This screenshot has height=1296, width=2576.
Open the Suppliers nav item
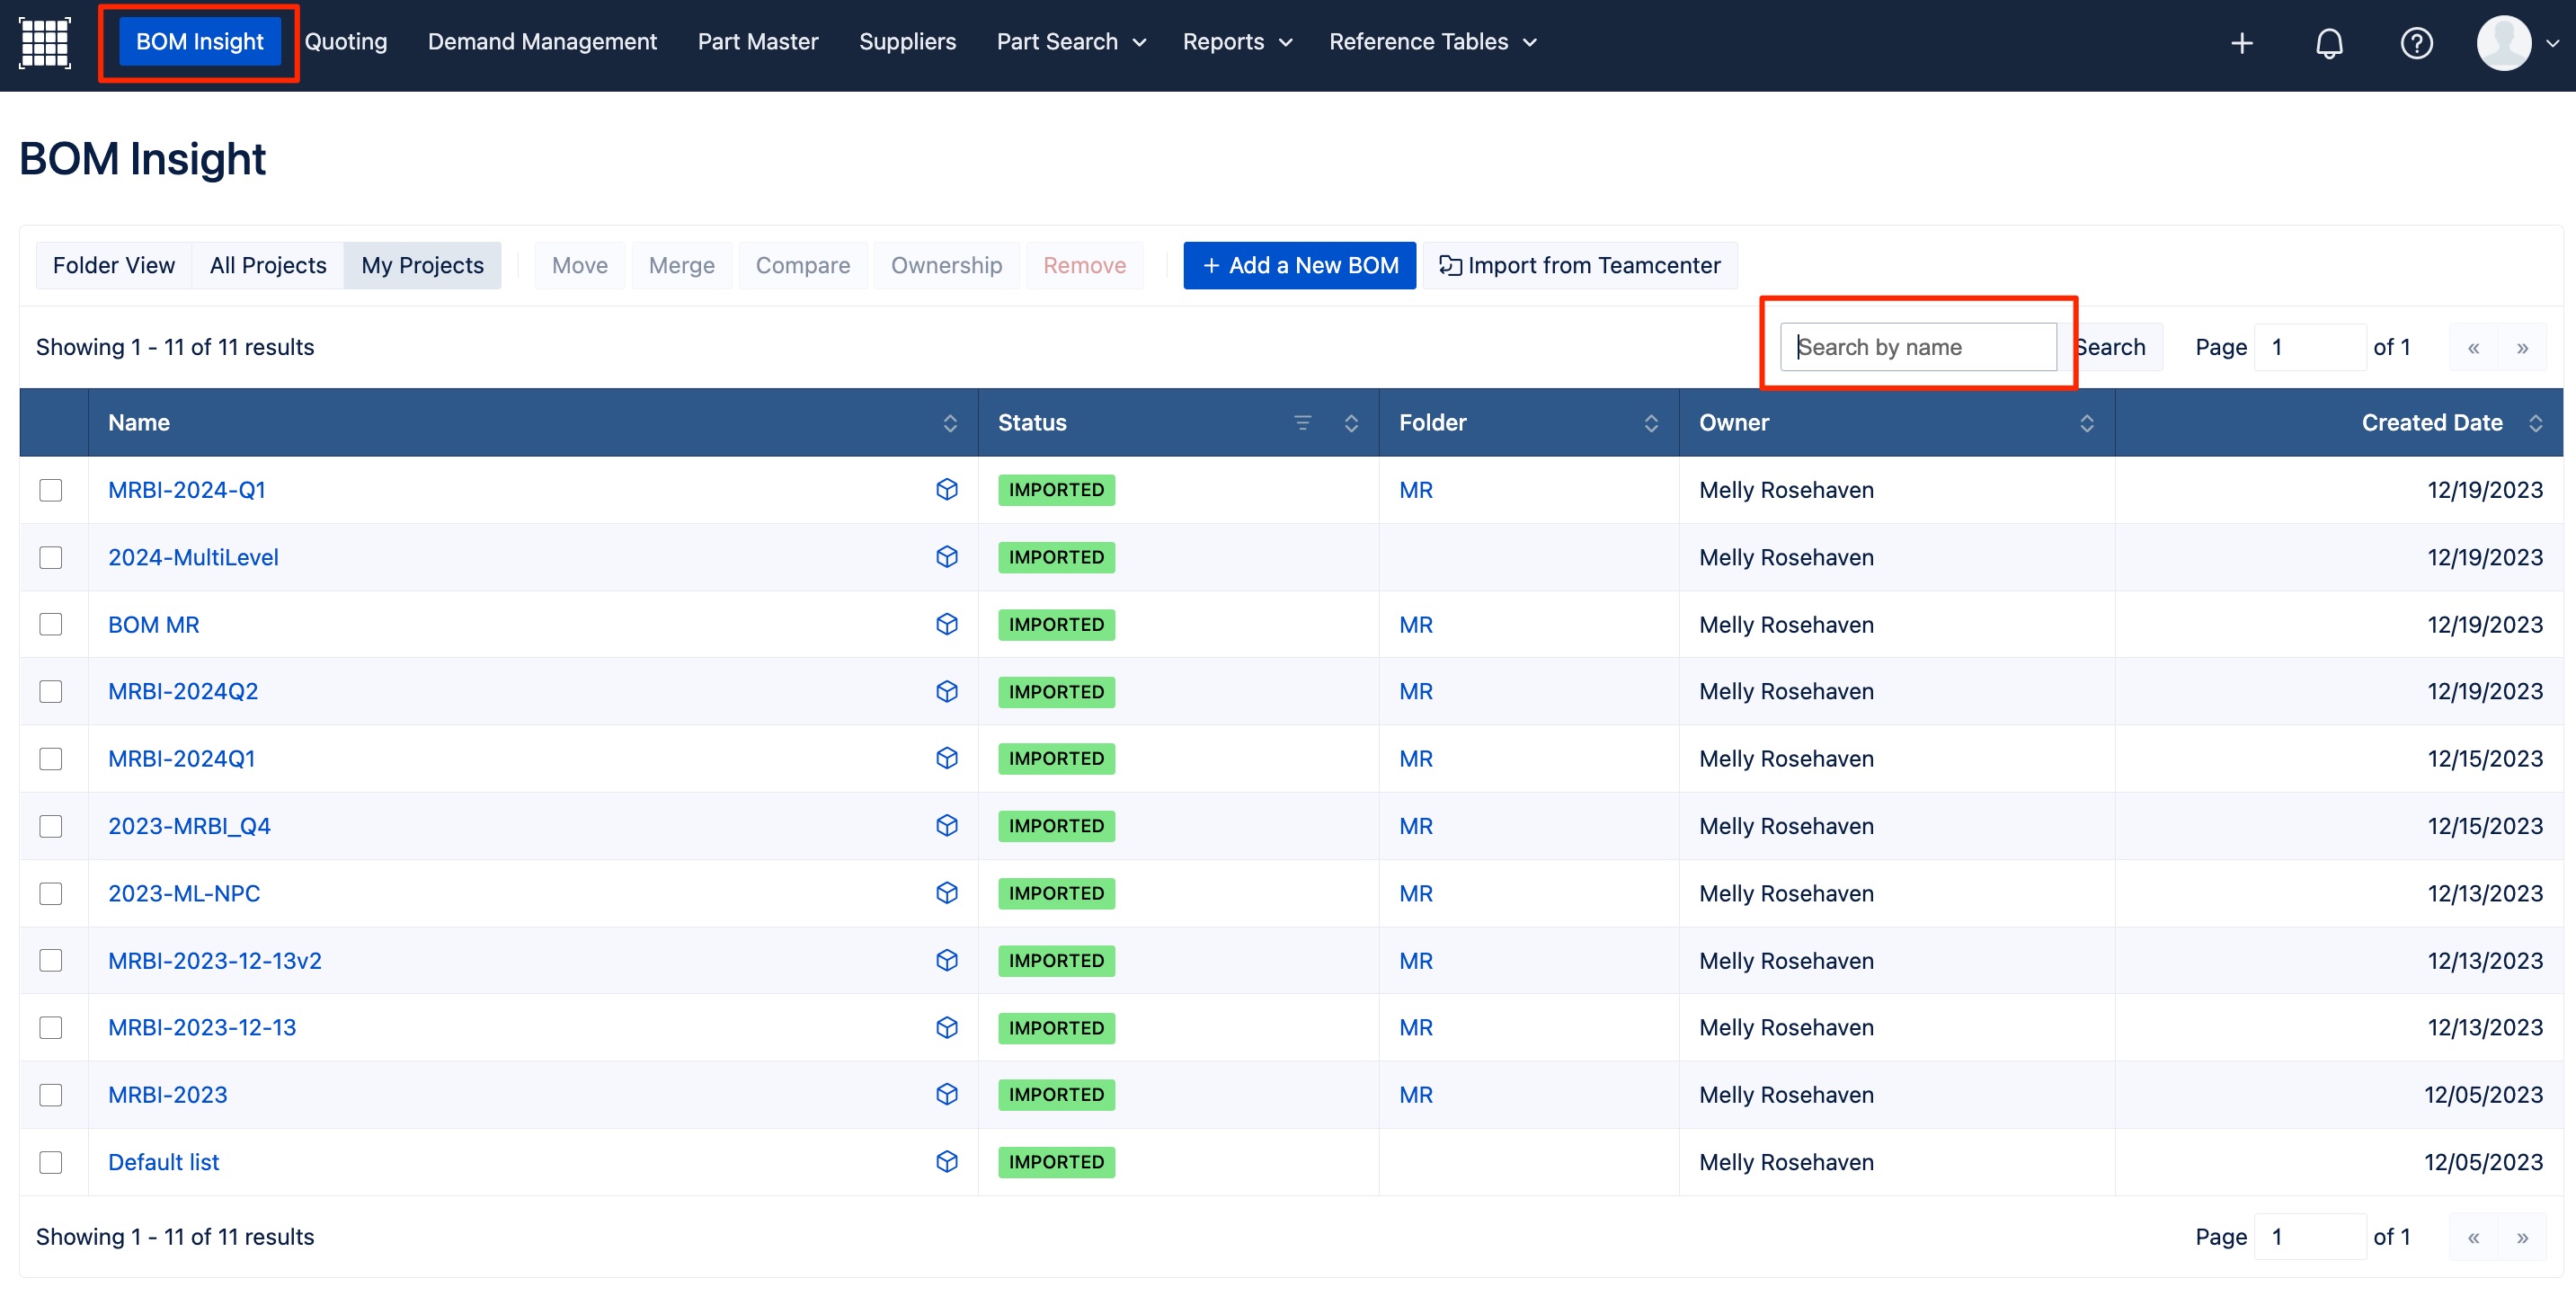click(x=907, y=42)
